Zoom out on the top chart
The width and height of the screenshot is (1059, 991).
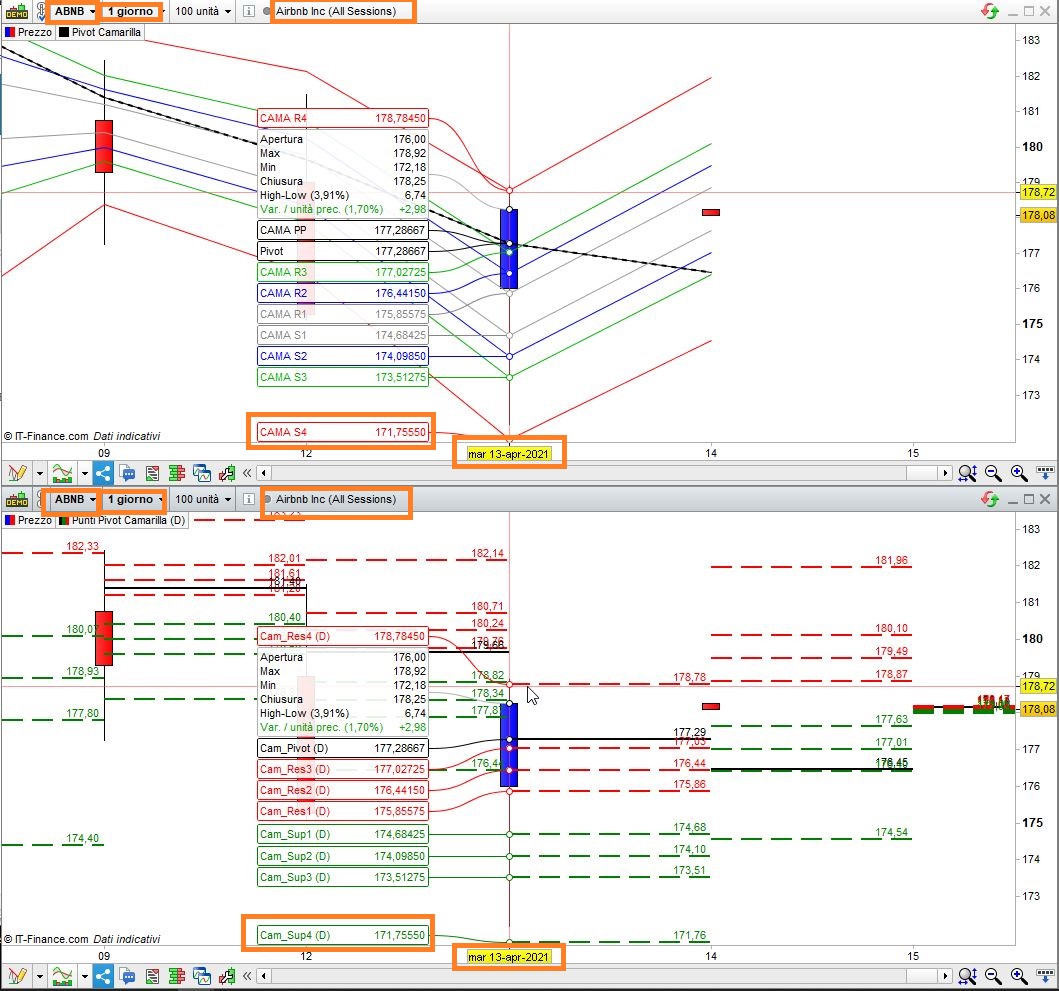tap(993, 473)
